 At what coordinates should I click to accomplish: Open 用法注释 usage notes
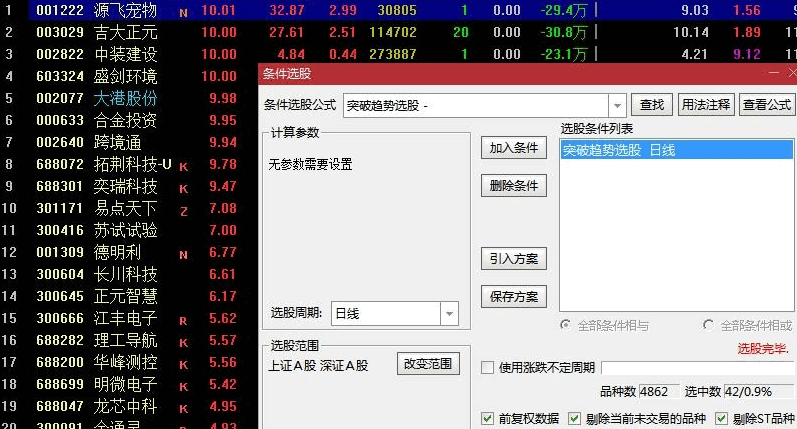706,105
